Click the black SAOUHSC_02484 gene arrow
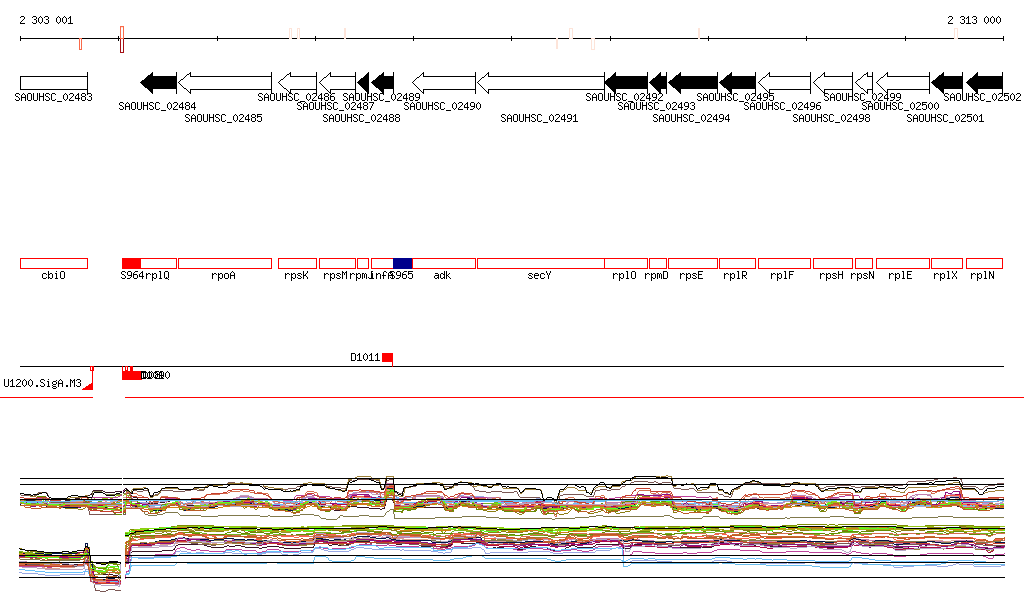The image size is (1024, 611). click(x=159, y=82)
